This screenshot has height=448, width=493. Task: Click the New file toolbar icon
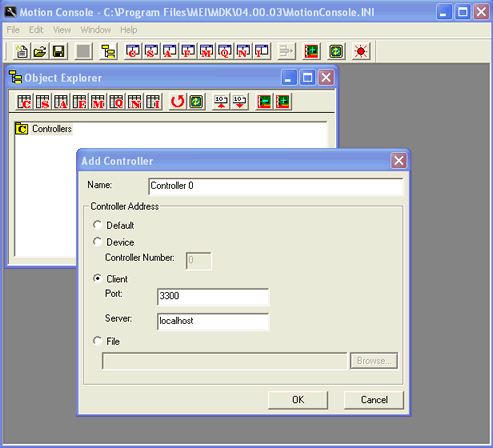22,51
